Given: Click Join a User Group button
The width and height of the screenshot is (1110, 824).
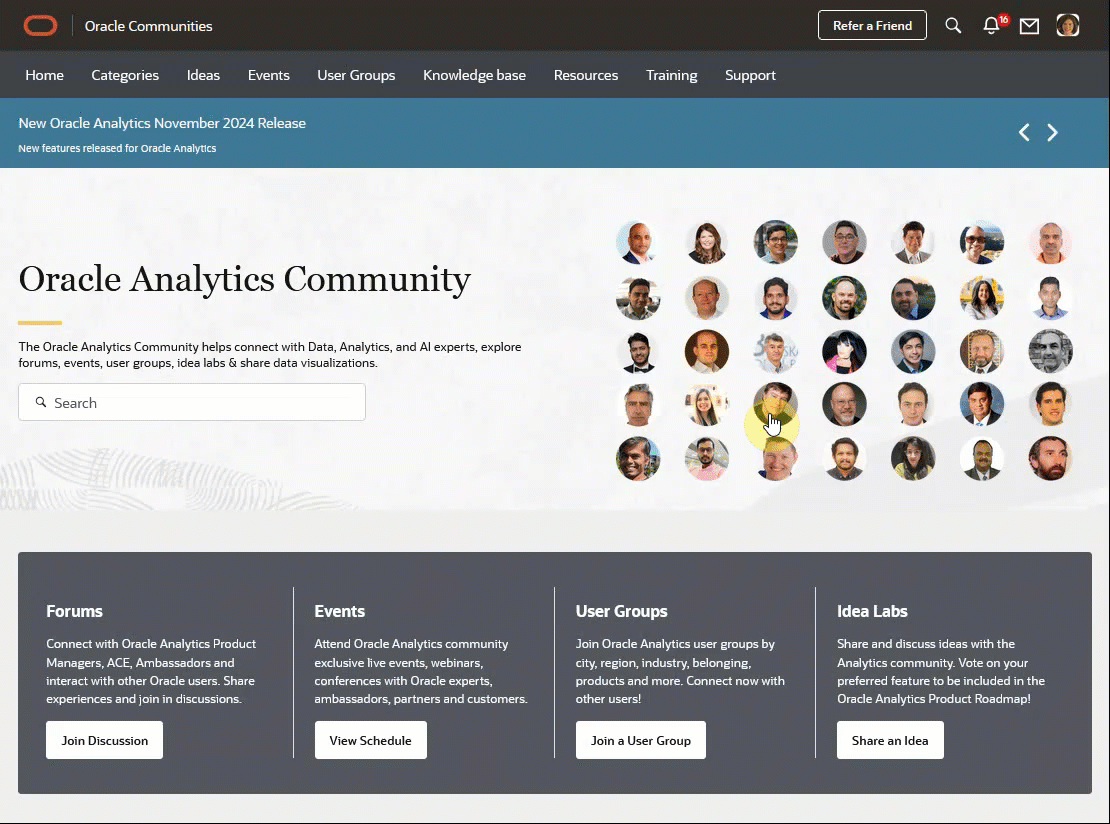Looking at the screenshot, I should pos(641,740).
